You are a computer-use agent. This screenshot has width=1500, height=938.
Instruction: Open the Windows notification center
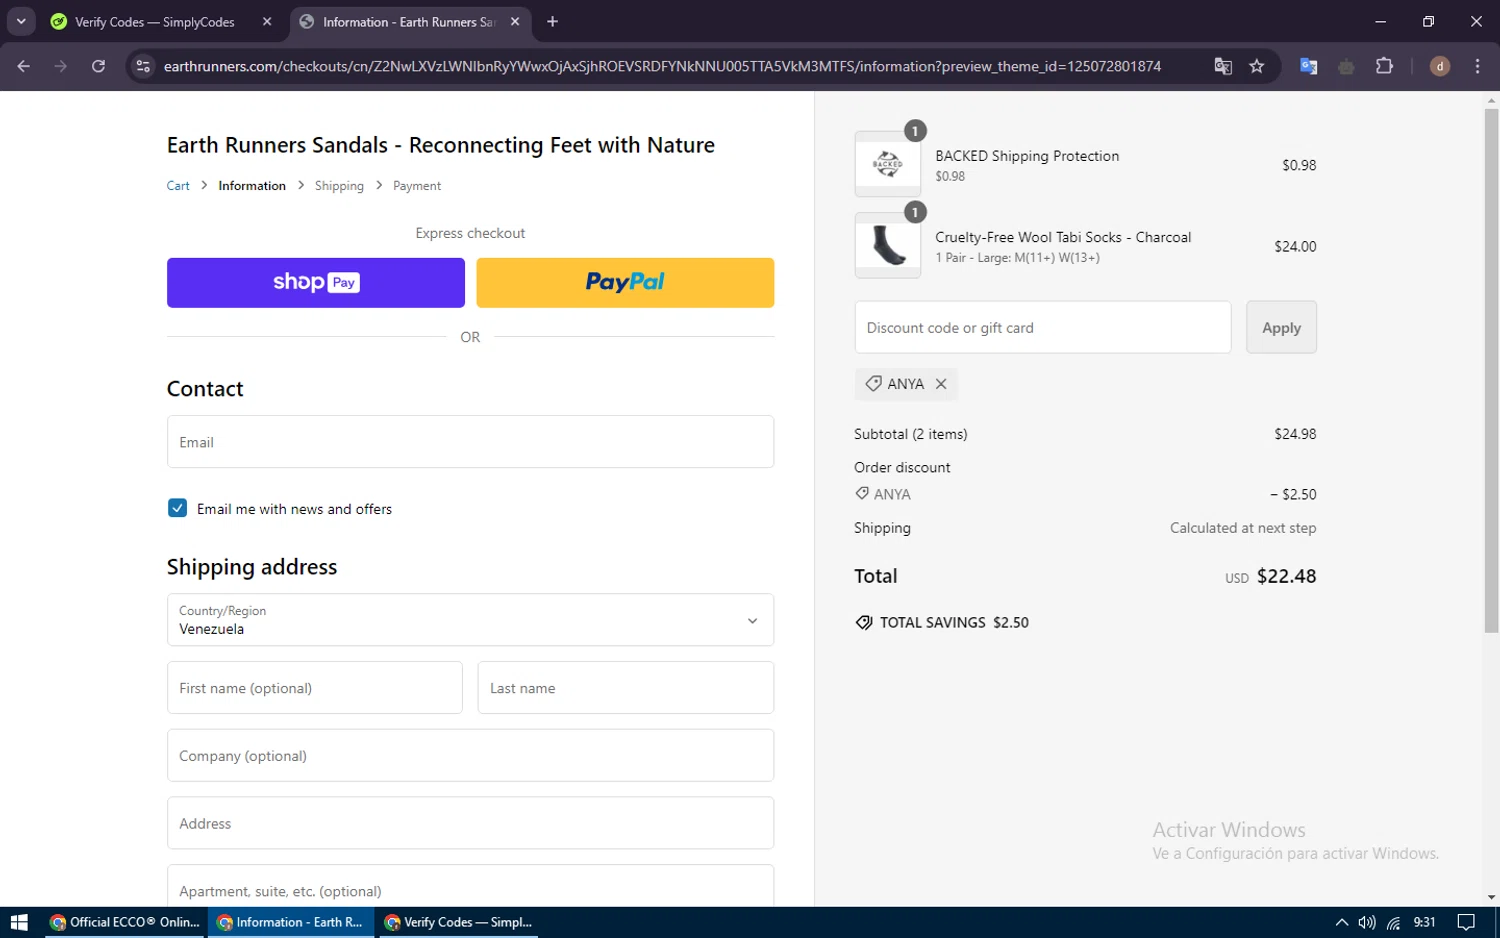(1466, 922)
